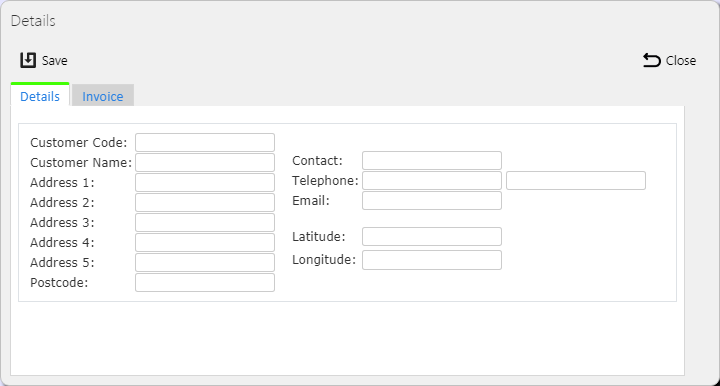Click the Close button text
Image resolution: width=720 pixels, height=386 pixels.
point(681,61)
